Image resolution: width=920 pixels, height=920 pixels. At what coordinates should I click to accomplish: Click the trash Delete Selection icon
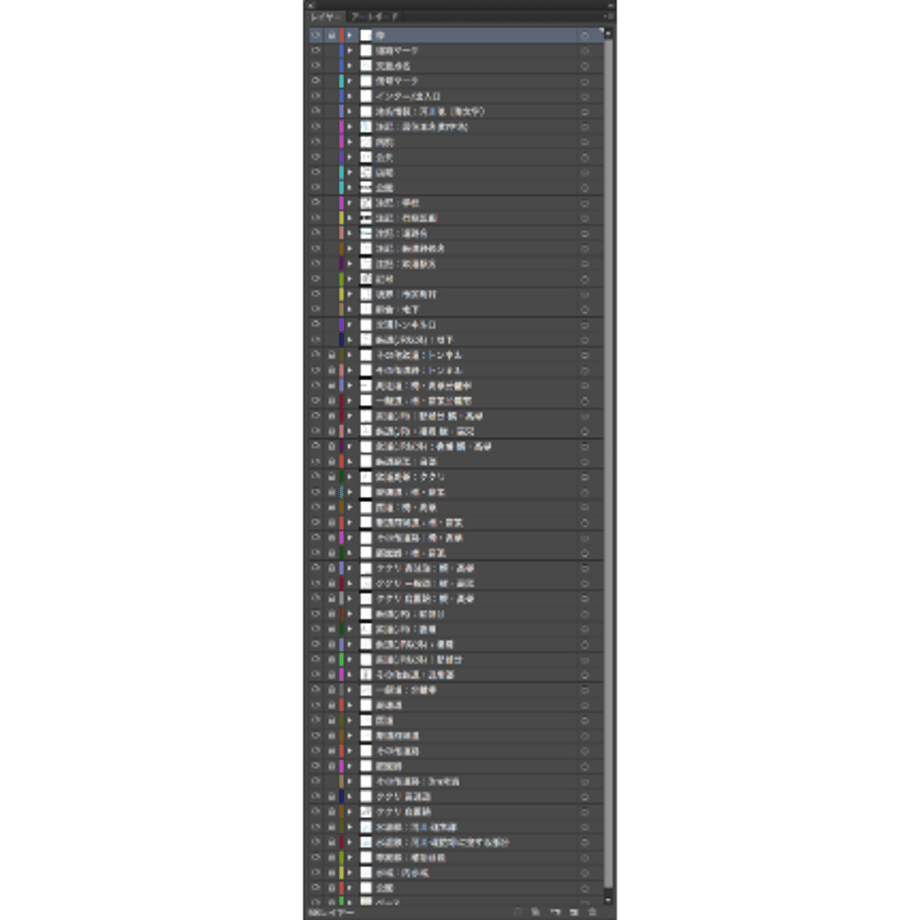[x=592, y=912]
